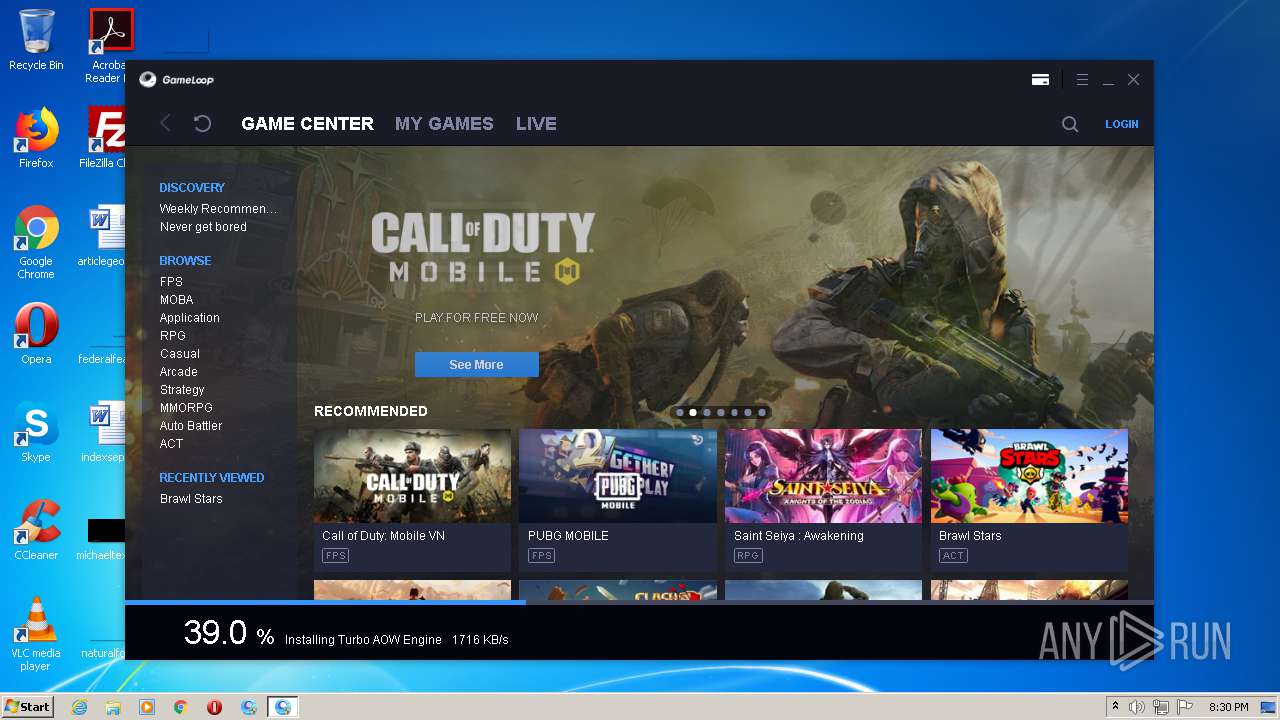
Task: Click the refresh icon in GameLoop
Action: [x=202, y=123]
